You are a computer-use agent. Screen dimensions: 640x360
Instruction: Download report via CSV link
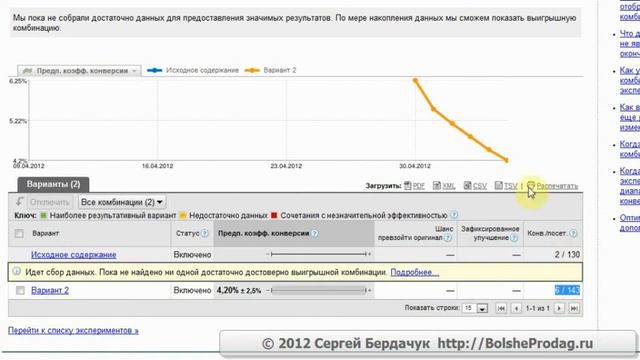[x=480, y=186]
